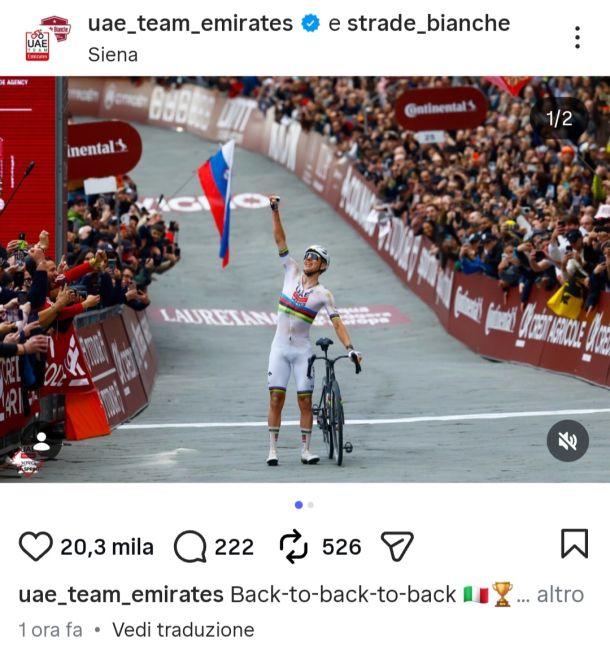Unmute audio with the speaker icon
610x646 pixels.
[x=568, y=440]
